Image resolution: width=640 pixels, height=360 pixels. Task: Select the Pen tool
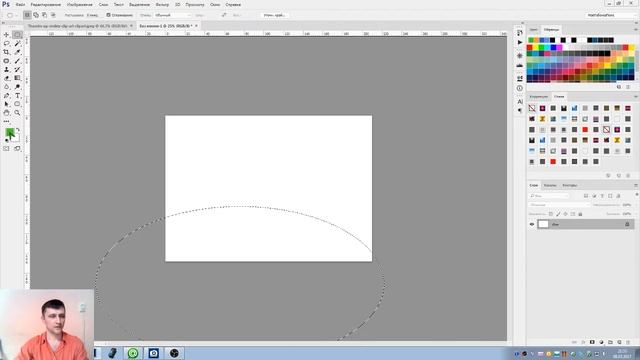[x=6, y=96]
